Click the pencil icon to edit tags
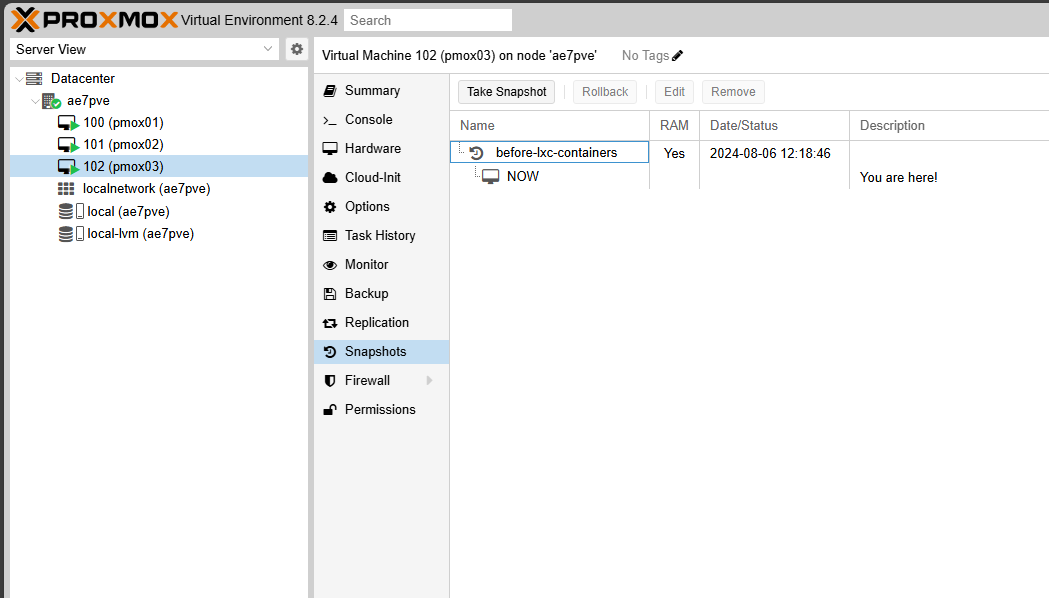Viewport: 1049px width, 598px height. point(678,56)
